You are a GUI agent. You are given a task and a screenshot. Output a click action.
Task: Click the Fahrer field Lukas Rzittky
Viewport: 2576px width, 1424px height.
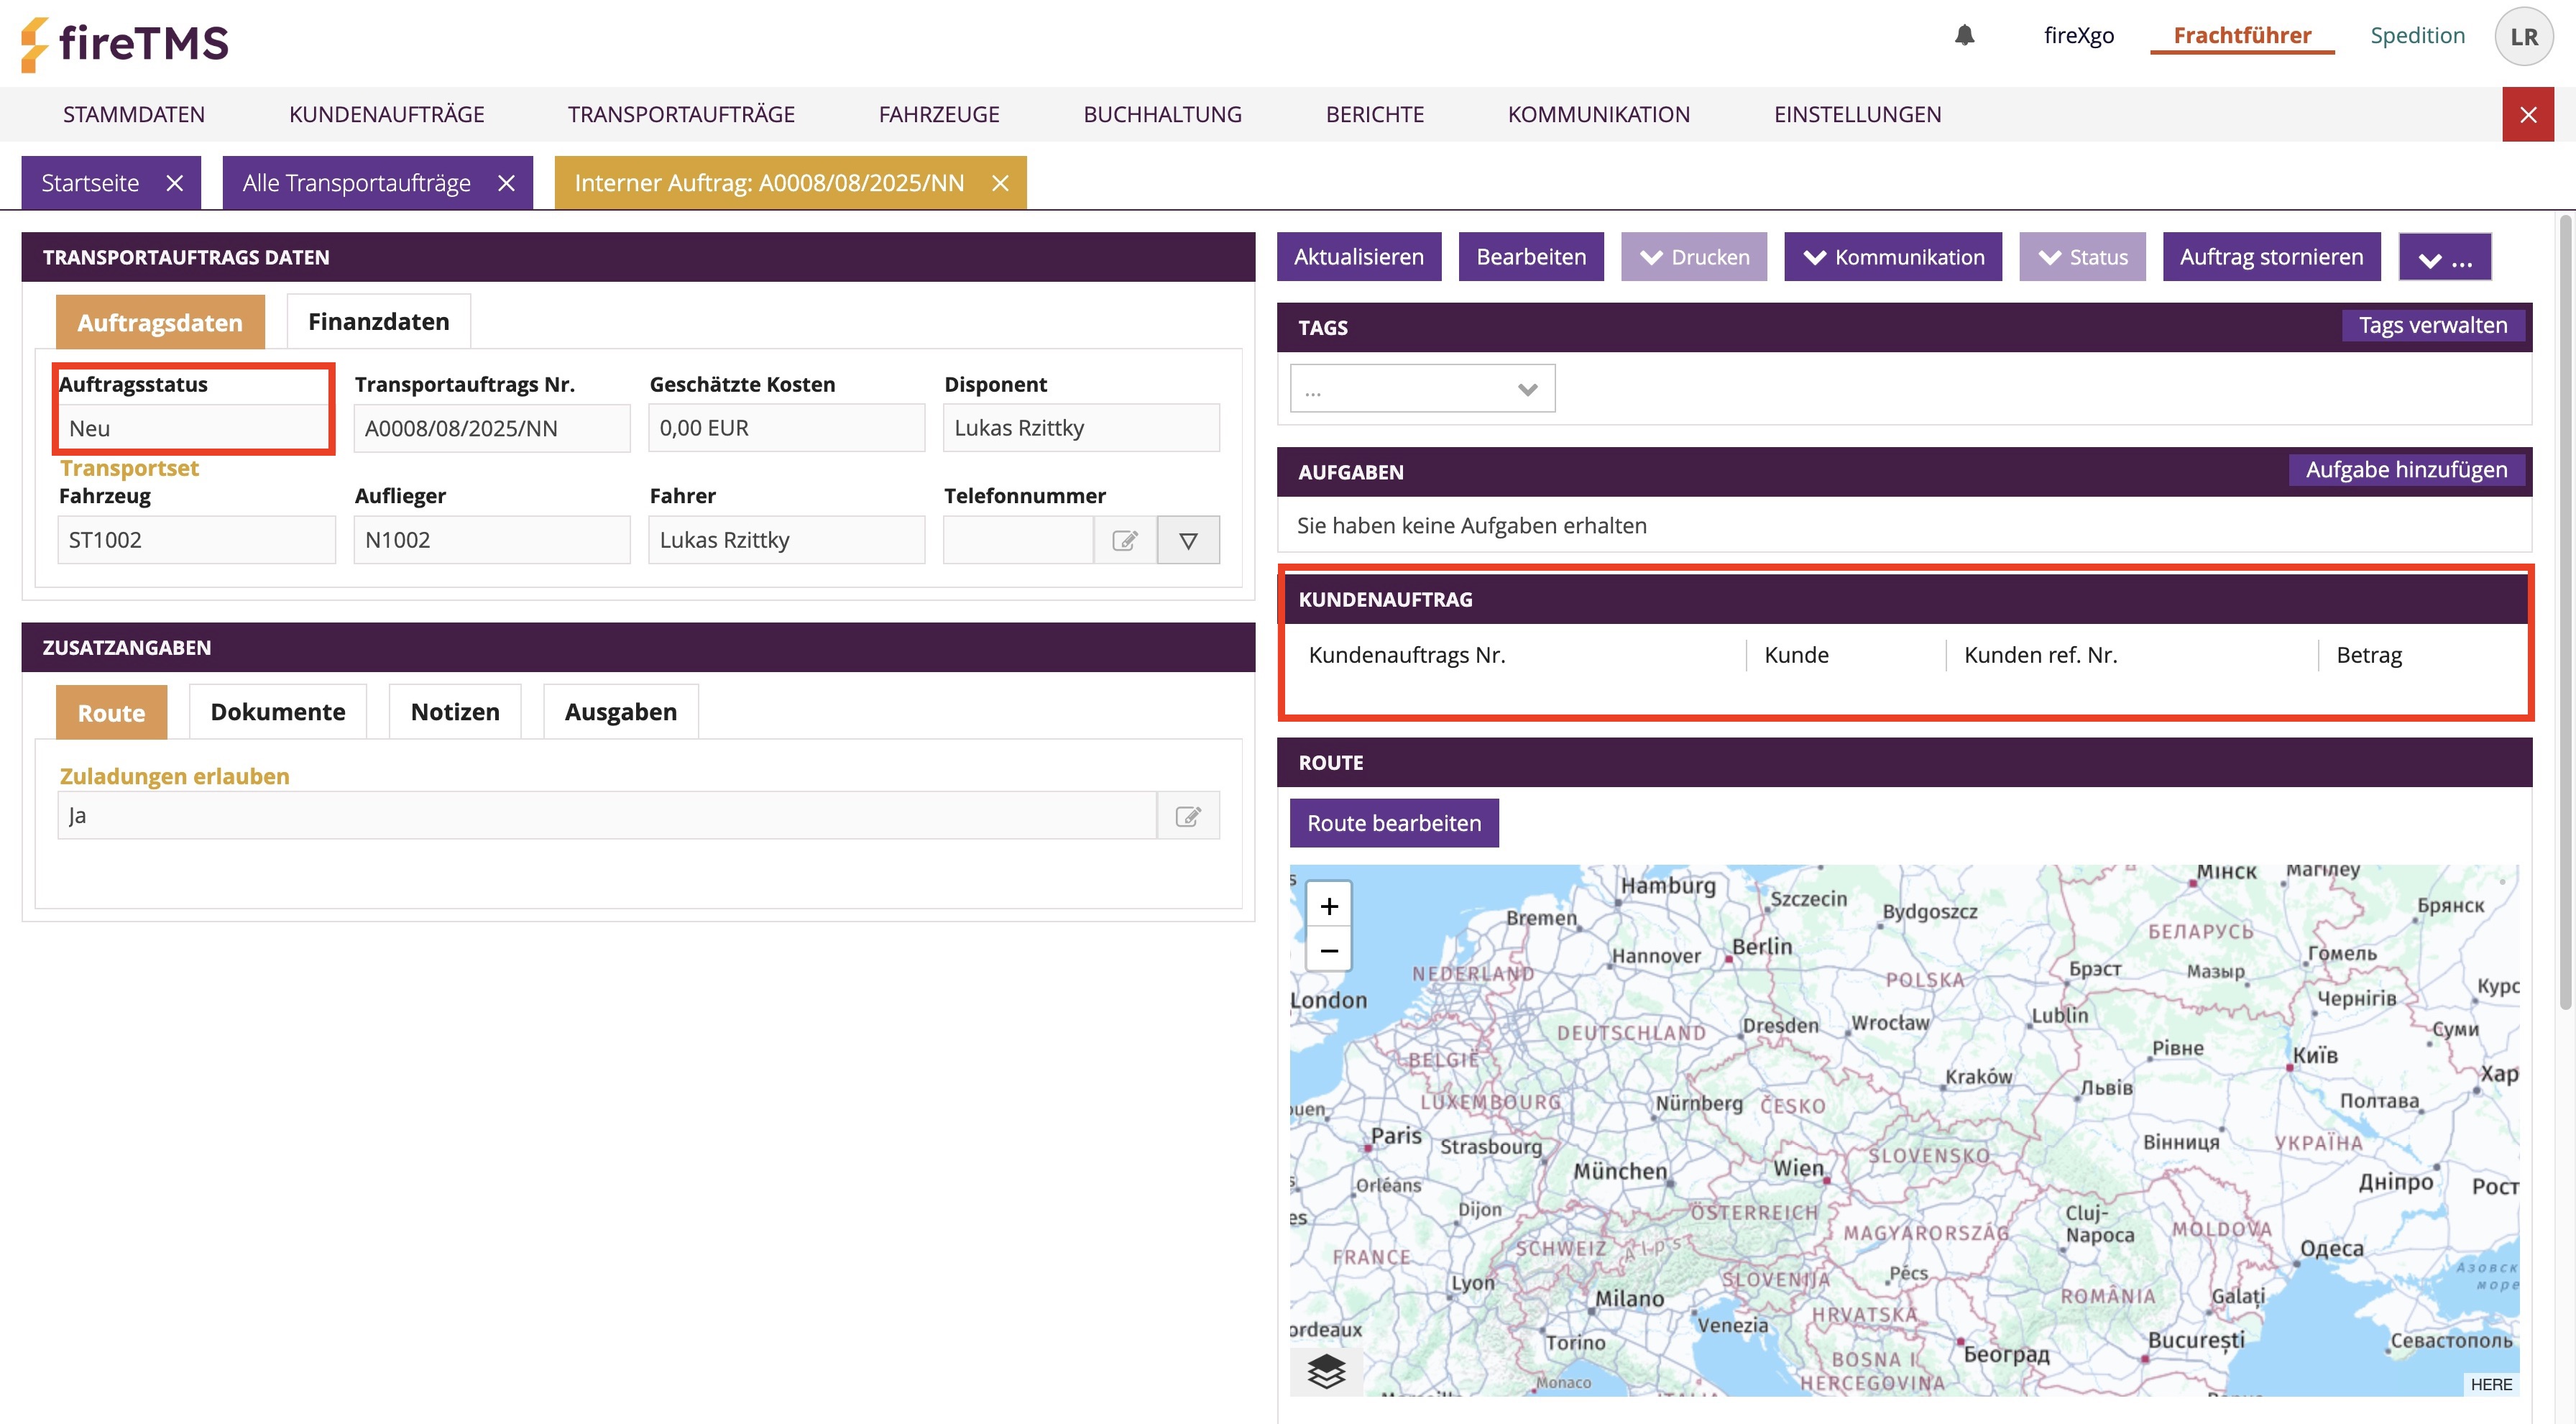click(787, 540)
